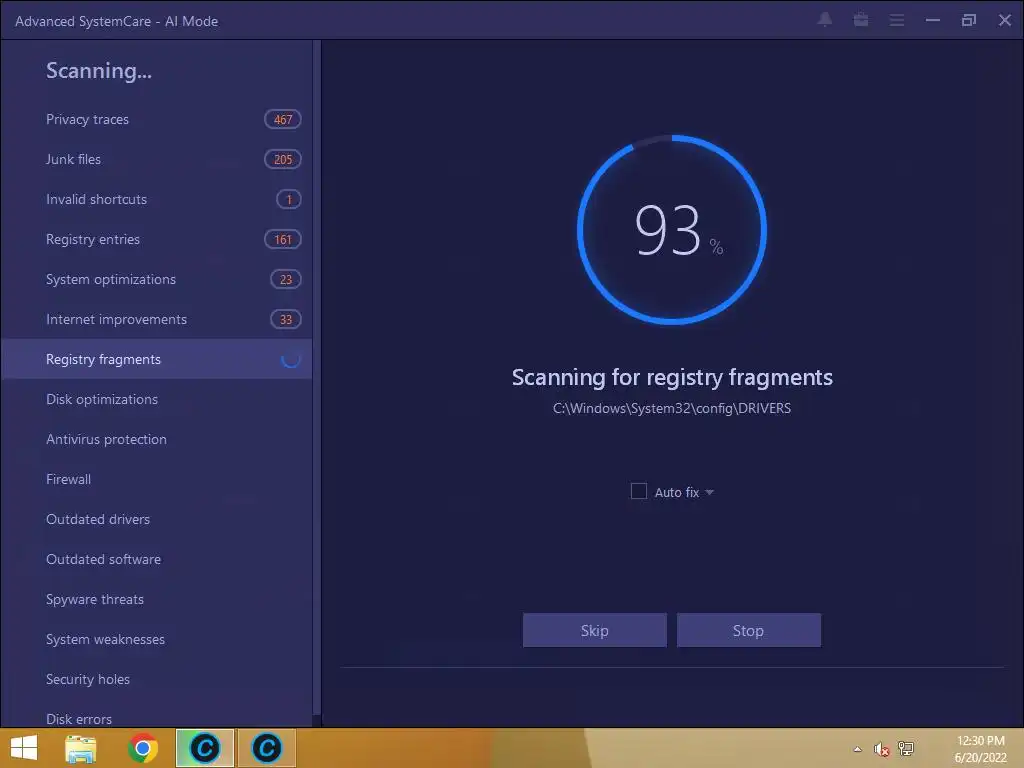Click the 161 Registry entries count badge
Viewport: 1024px width, 768px height.
283,239
